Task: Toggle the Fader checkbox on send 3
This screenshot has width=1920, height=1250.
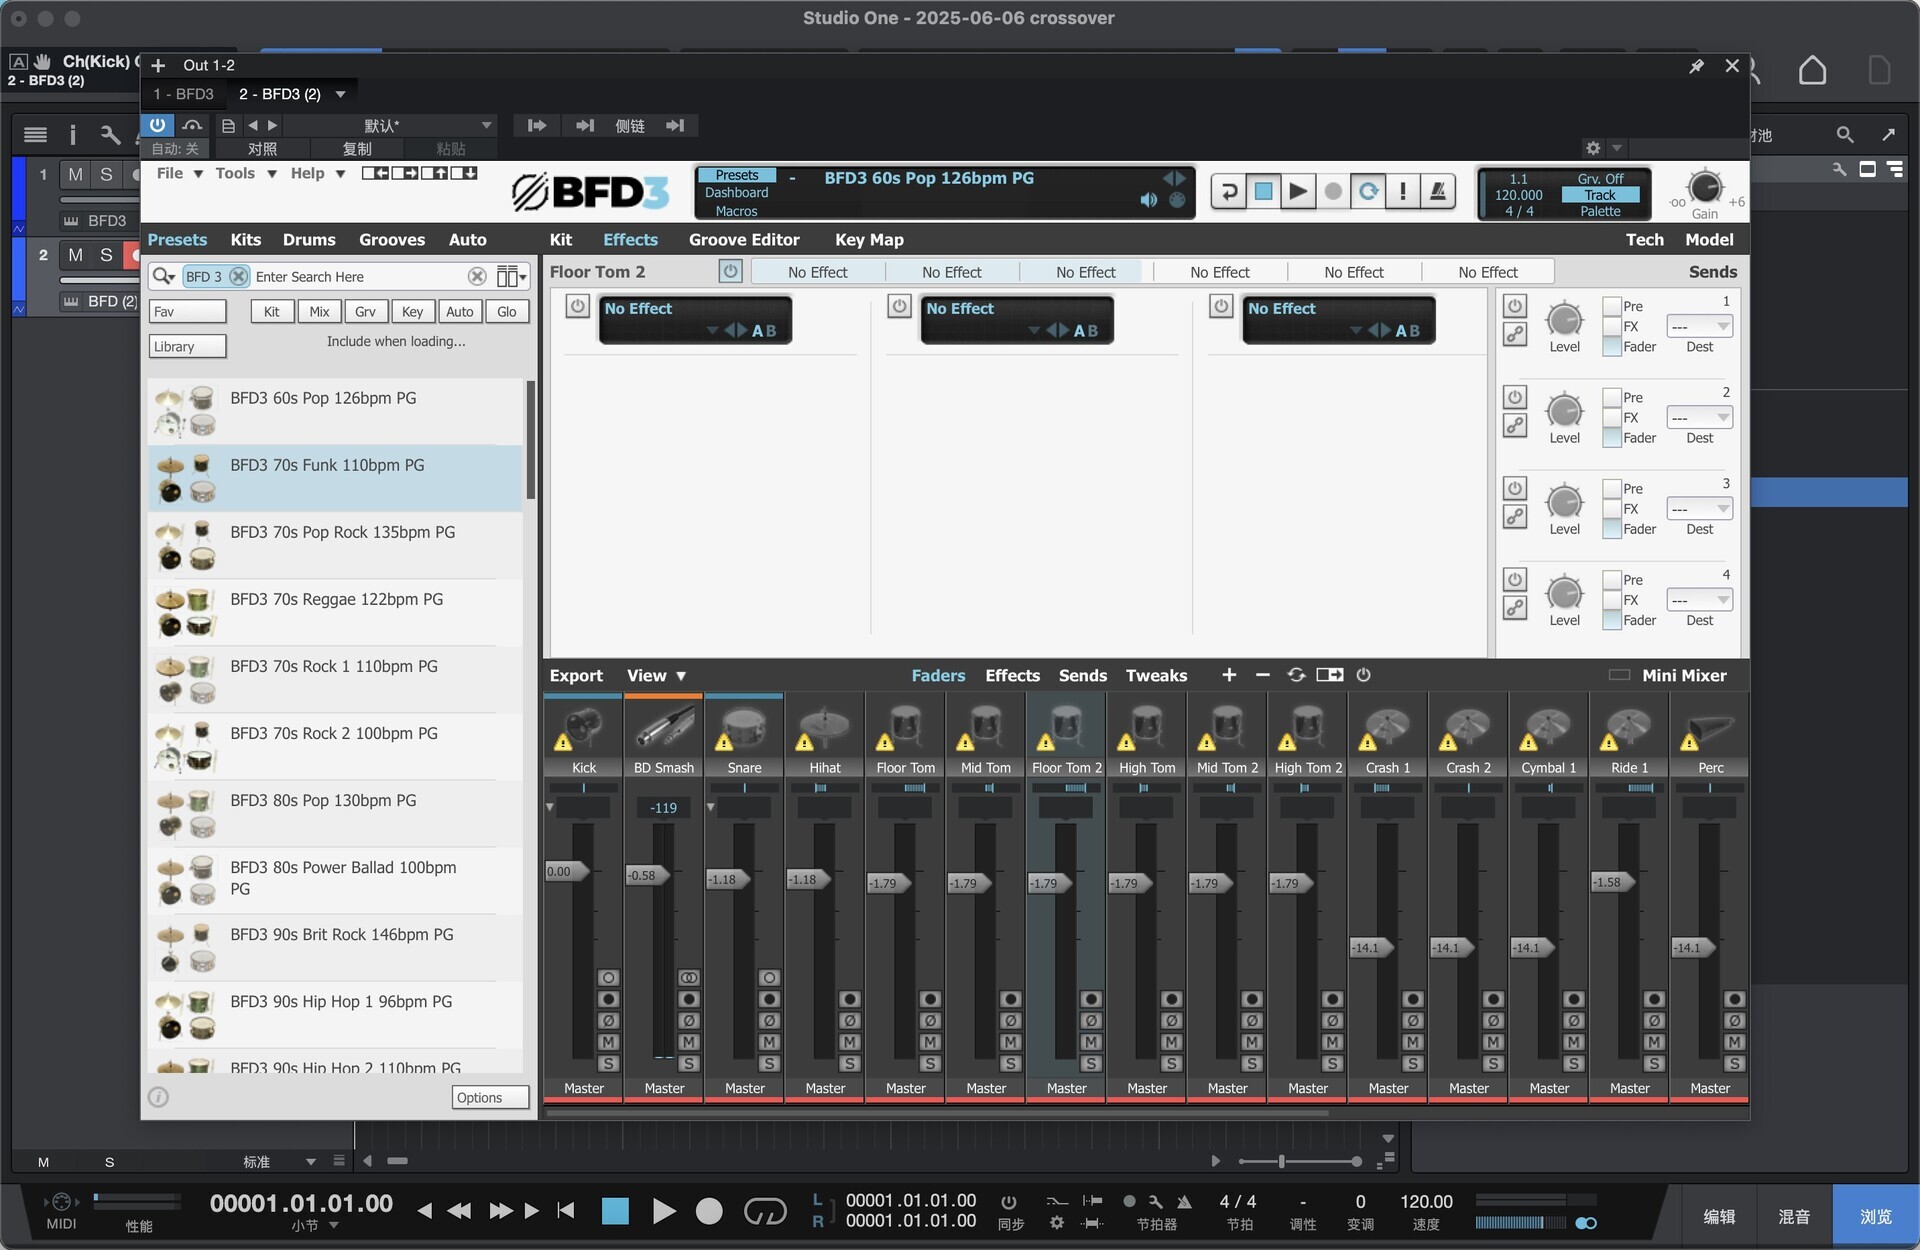Action: pos(1612,529)
